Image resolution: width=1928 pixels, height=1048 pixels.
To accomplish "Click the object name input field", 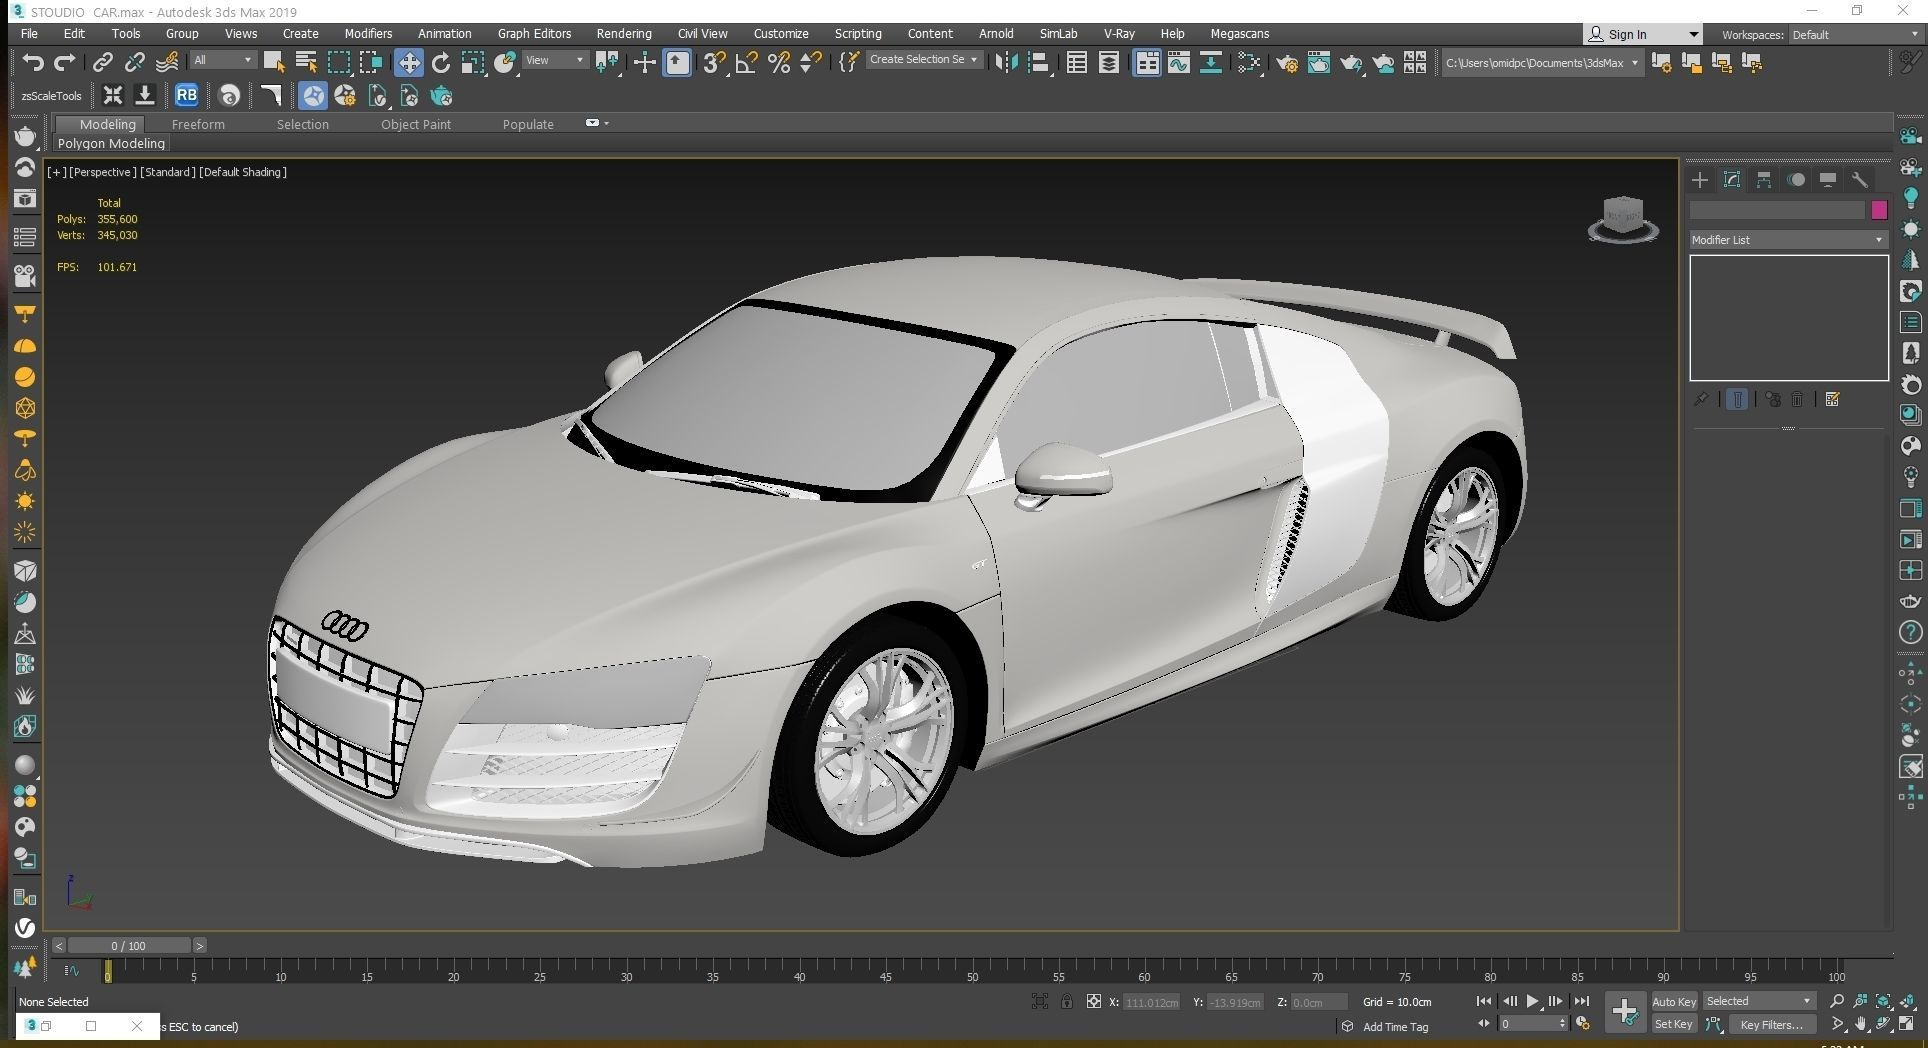I will (1777, 210).
